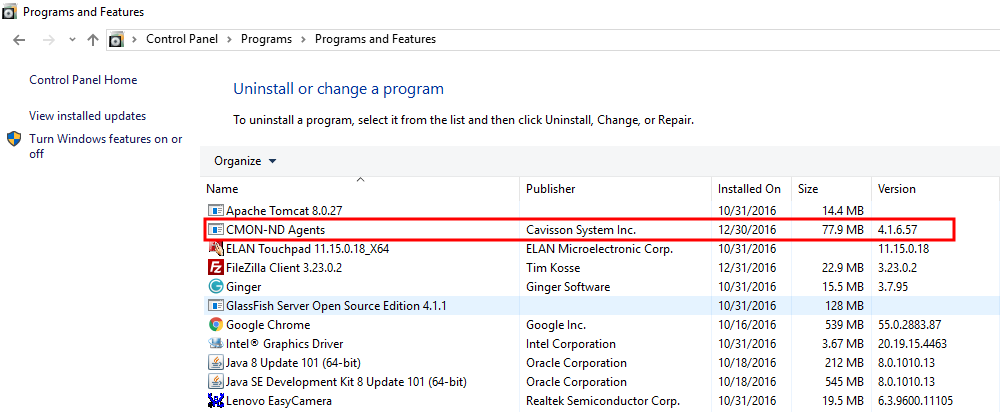Open the recent locations dropdown arrow
The image size is (1000, 412).
(72, 40)
